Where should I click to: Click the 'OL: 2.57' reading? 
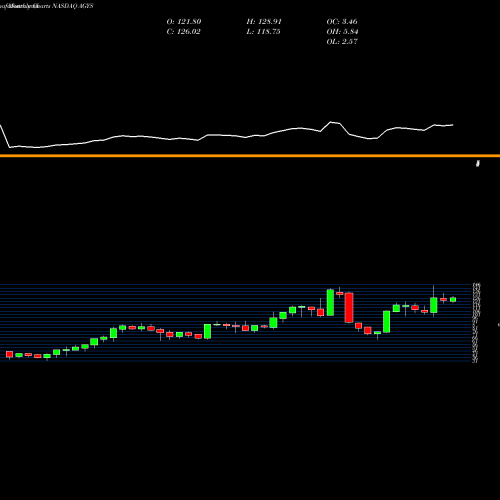pos(342,42)
